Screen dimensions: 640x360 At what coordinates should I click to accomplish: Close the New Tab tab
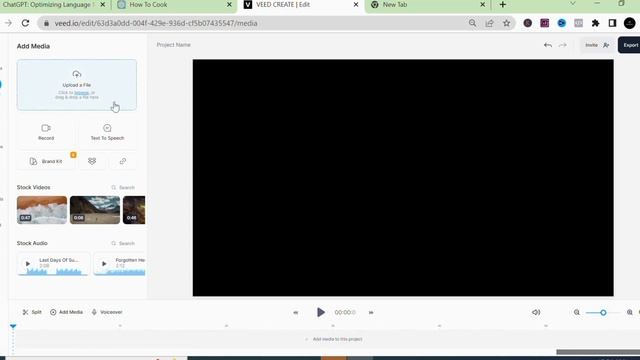point(482,4)
